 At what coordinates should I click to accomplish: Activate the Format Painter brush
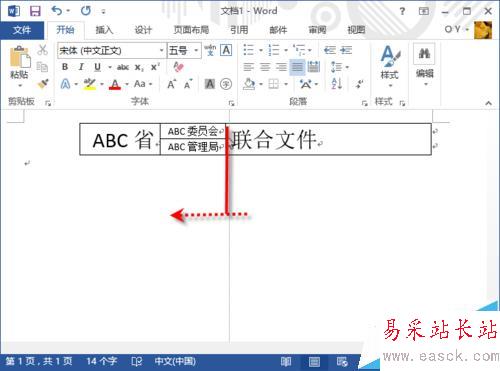click(x=43, y=83)
